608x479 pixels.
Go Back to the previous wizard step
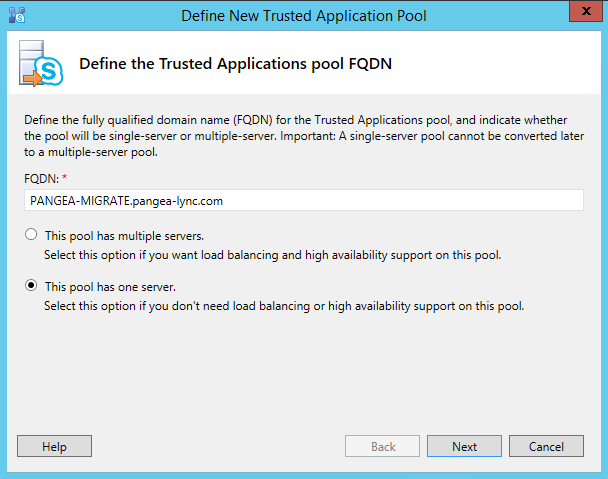coord(382,446)
